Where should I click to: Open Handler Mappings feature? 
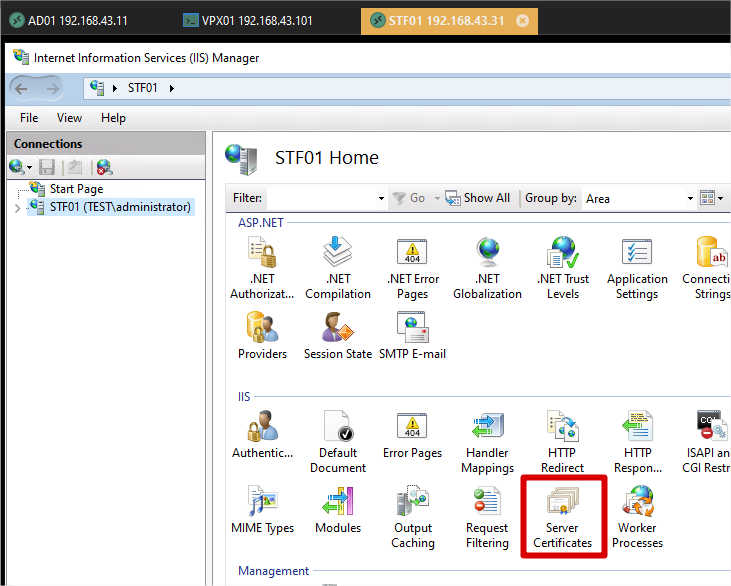(487, 442)
